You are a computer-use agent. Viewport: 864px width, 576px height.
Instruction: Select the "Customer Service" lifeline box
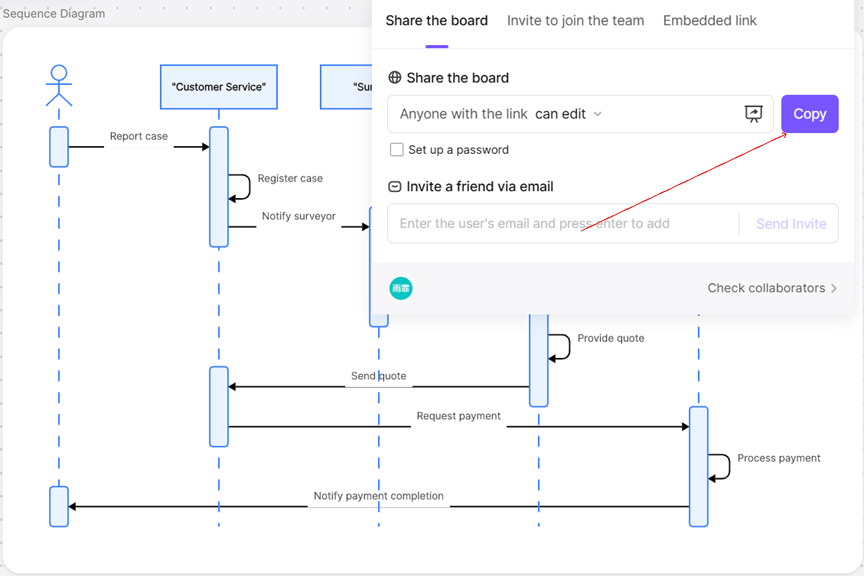[x=218, y=87]
